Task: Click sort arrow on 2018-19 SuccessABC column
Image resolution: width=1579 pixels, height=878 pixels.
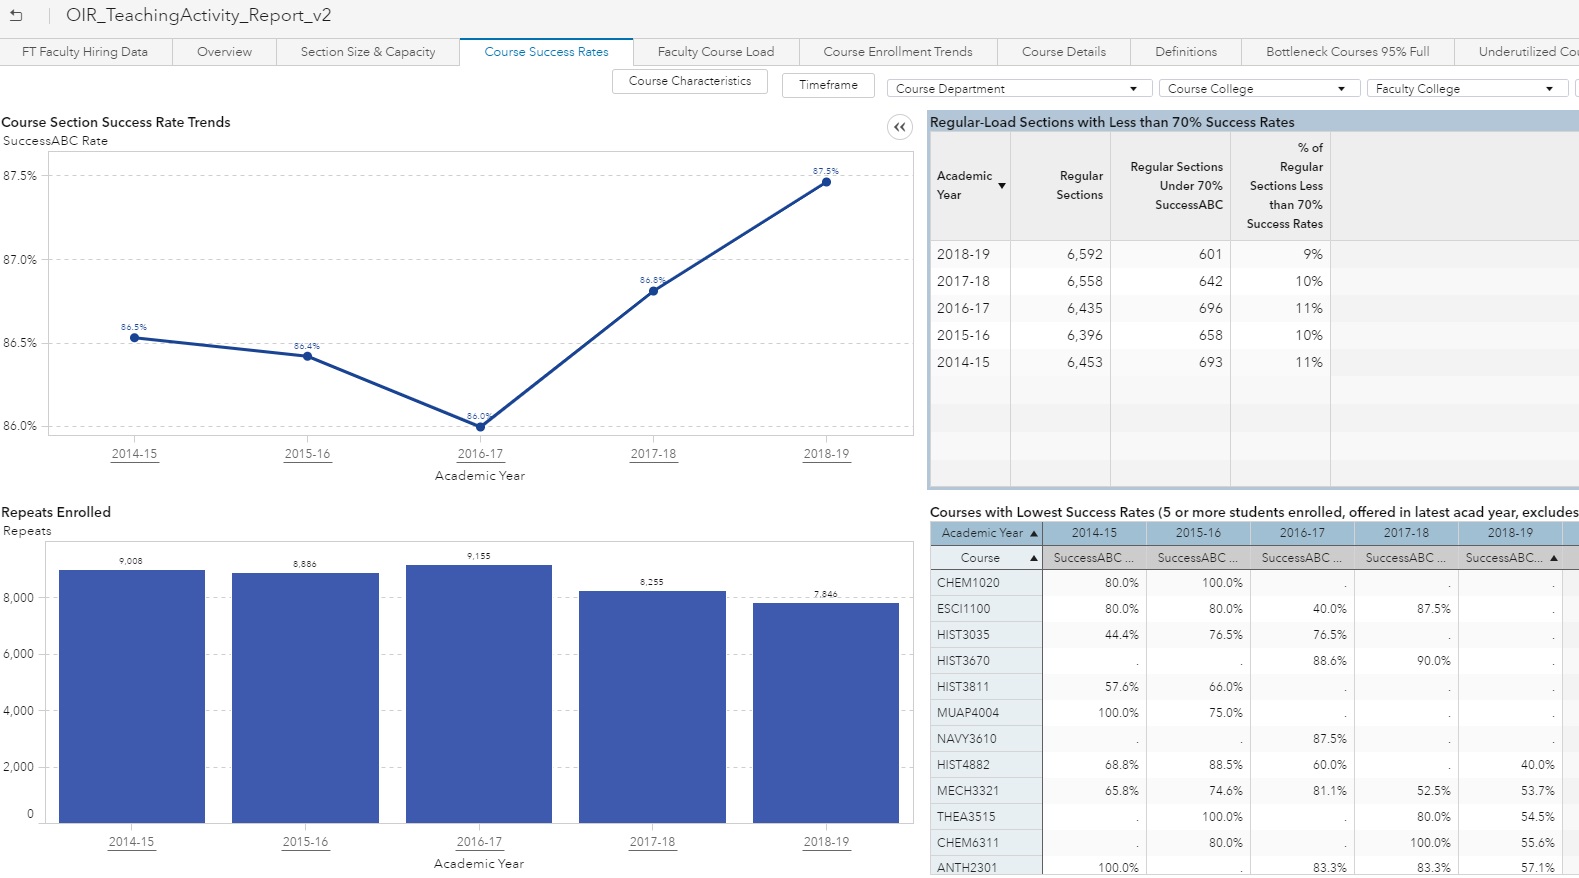Action: click(1554, 558)
